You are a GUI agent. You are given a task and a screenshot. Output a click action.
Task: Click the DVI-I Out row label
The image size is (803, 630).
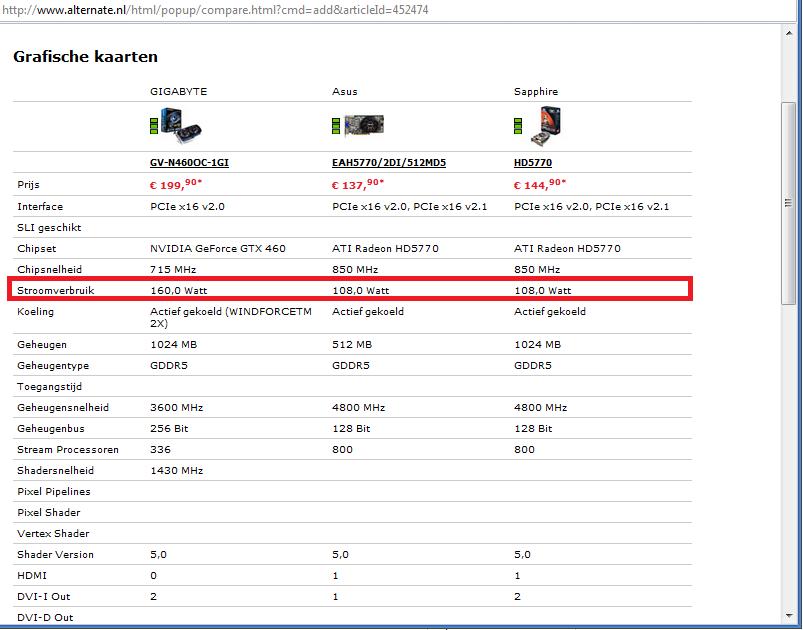44,597
